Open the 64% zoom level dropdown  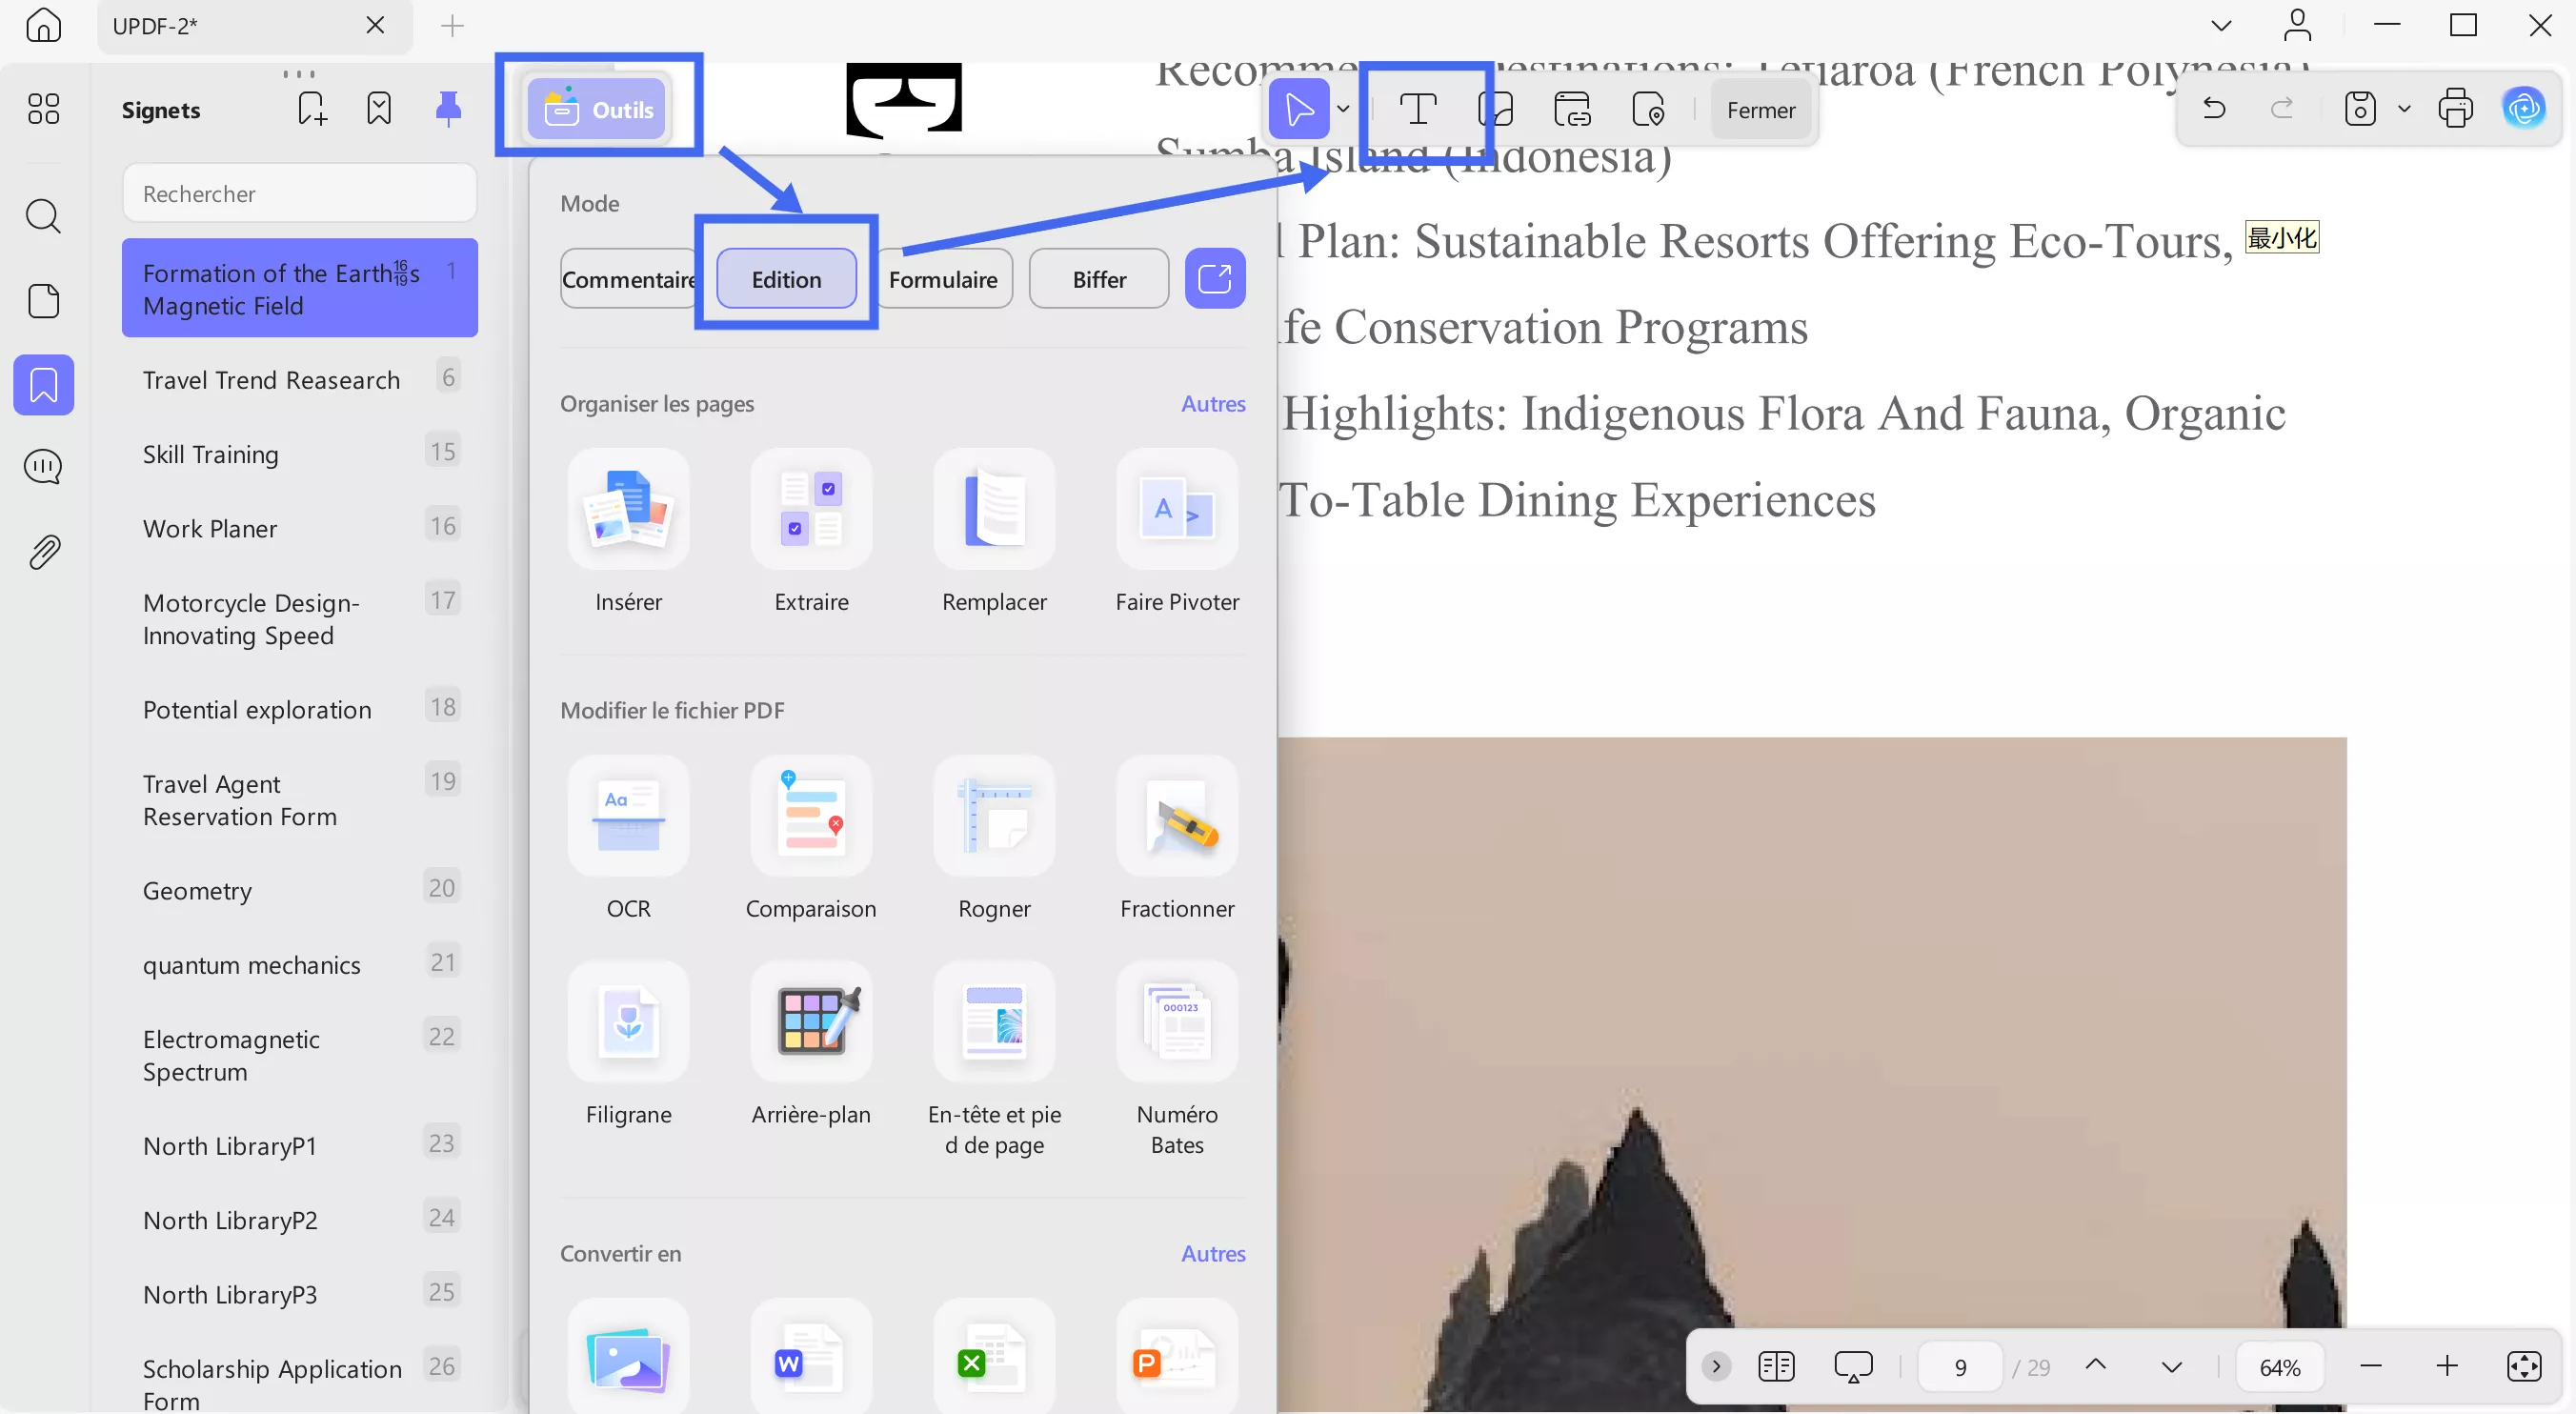(2280, 1367)
